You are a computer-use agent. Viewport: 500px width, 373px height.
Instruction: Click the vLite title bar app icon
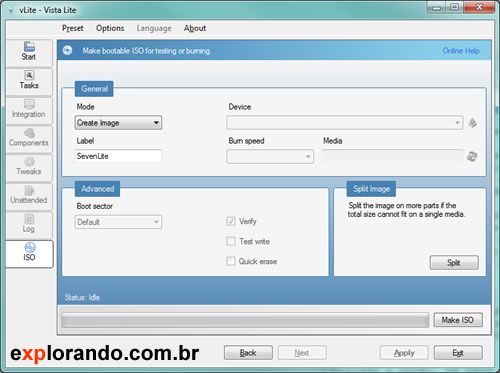click(x=11, y=11)
